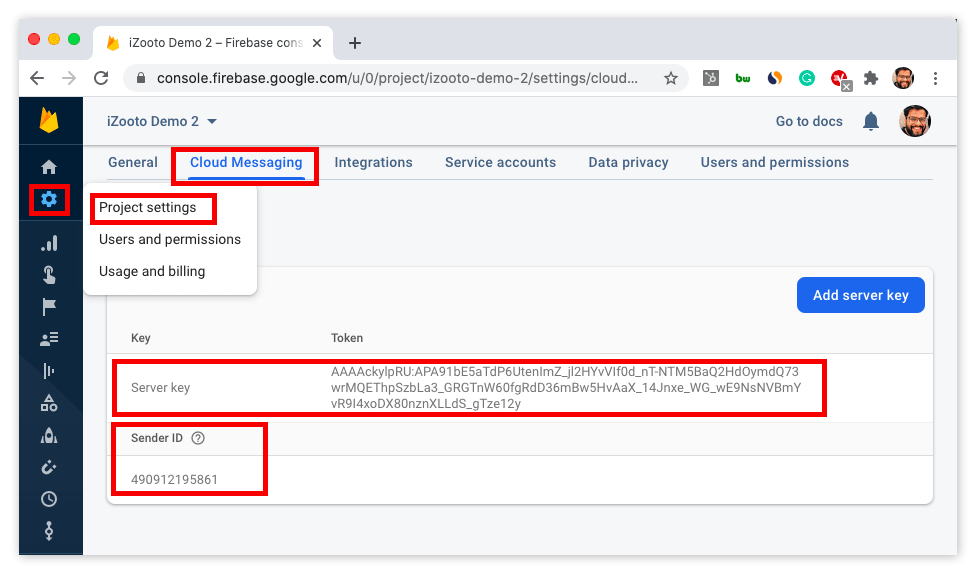
Task: Switch to Users and permissions tab
Action: coord(774,162)
